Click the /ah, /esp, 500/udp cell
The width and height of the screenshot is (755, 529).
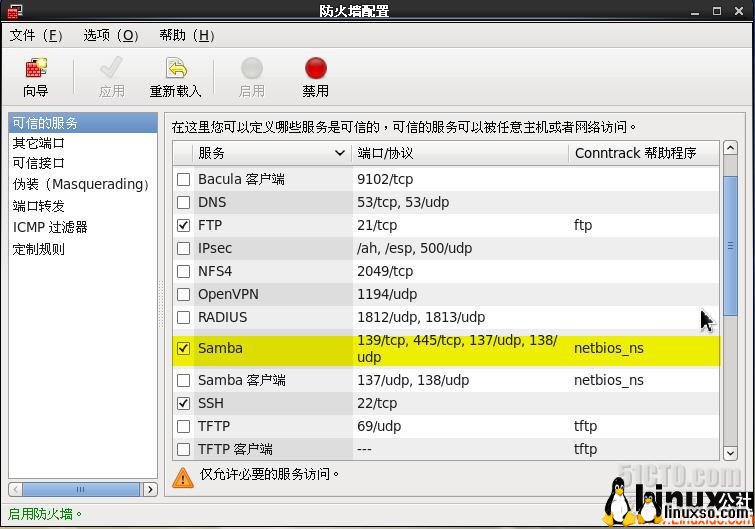tap(415, 248)
